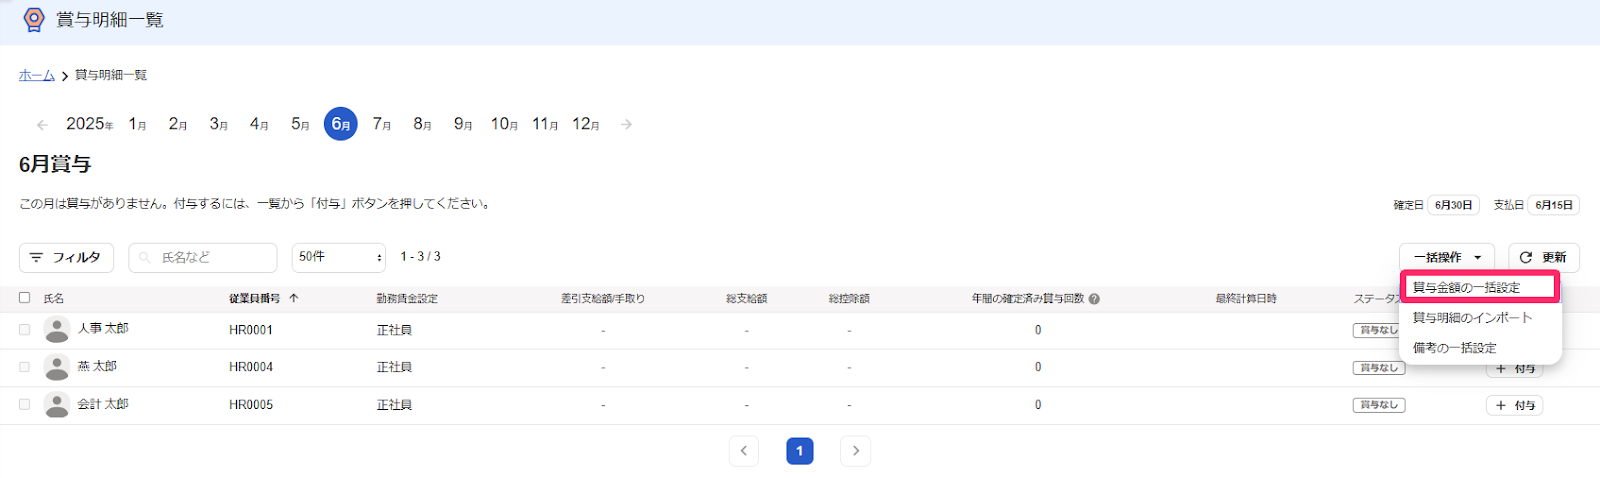1600x478 pixels.
Task: Click the 総支給額 column header
Action: pyautogui.click(x=746, y=299)
